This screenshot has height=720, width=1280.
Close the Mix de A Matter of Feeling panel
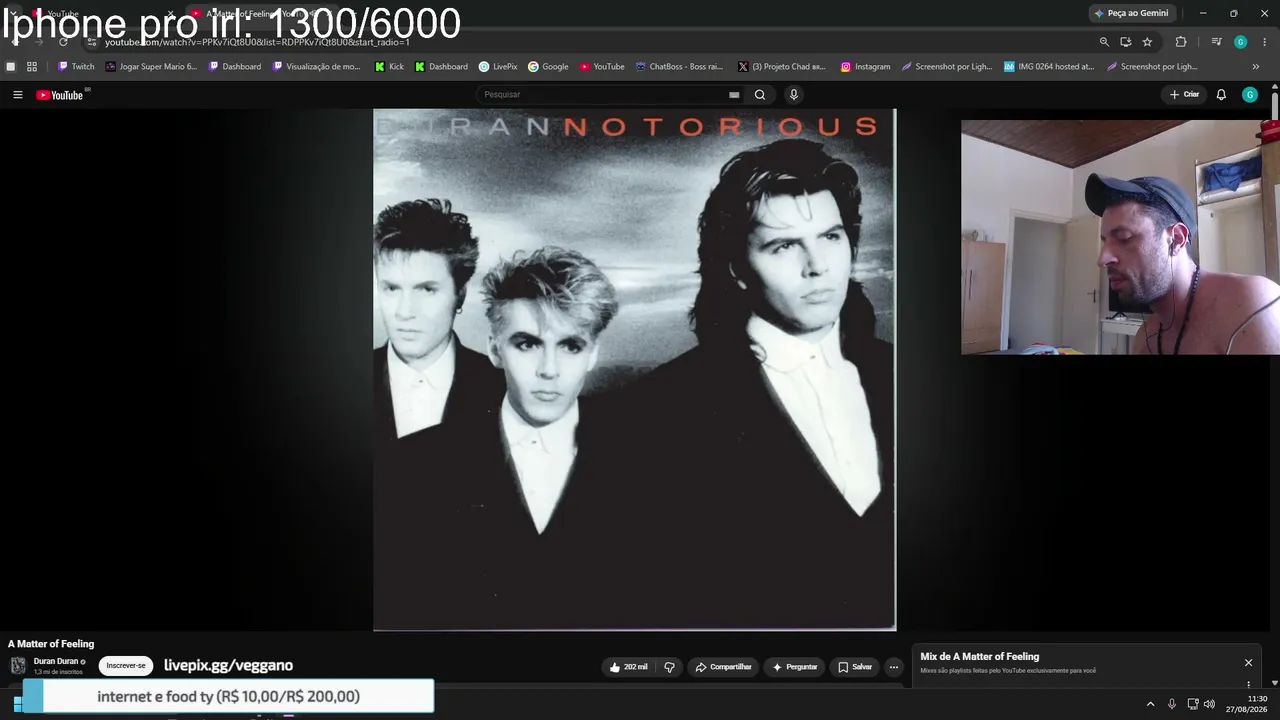tap(1248, 663)
